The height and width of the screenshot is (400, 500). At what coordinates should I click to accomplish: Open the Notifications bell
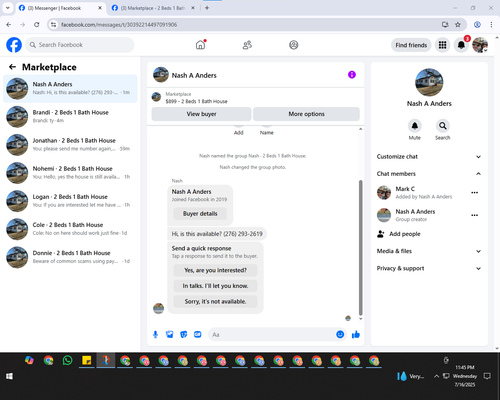tap(461, 45)
